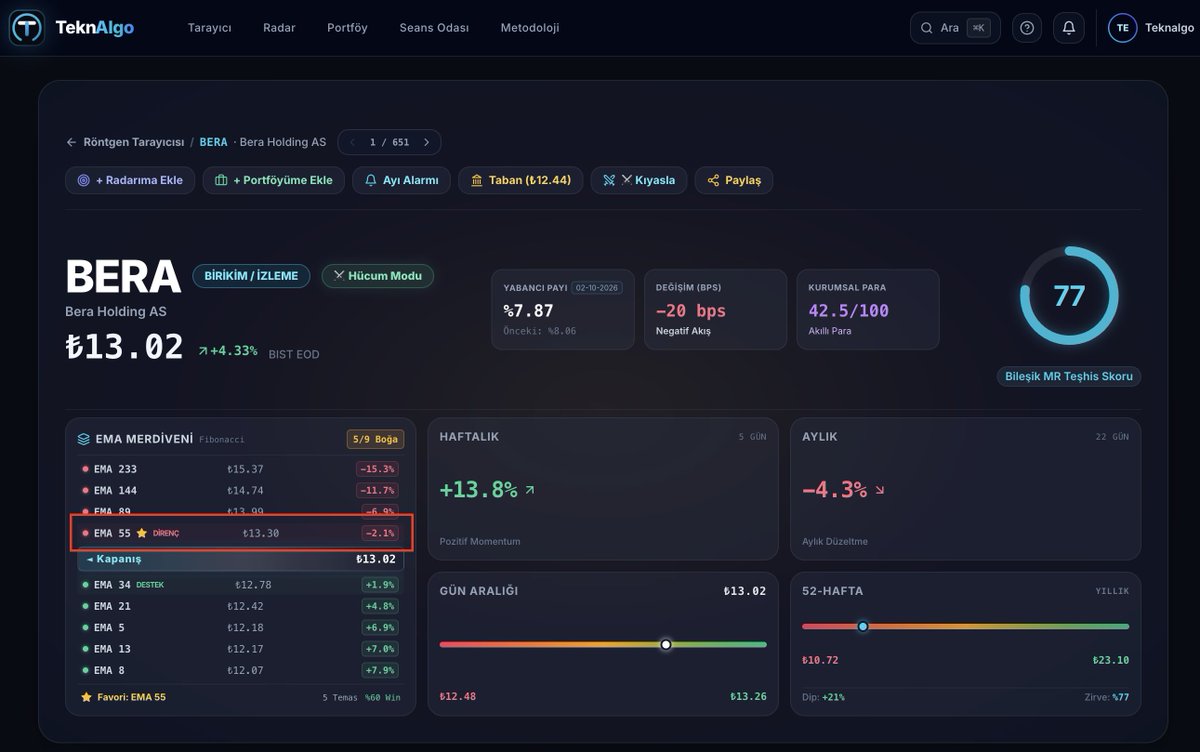Open the Kıyasla comparison button
The width and height of the screenshot is (1200, 752).
click(638, 180)
